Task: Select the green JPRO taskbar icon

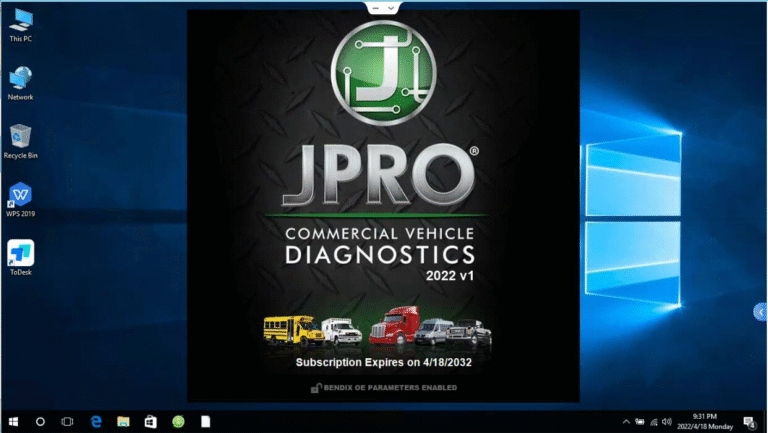Action: 178,422
